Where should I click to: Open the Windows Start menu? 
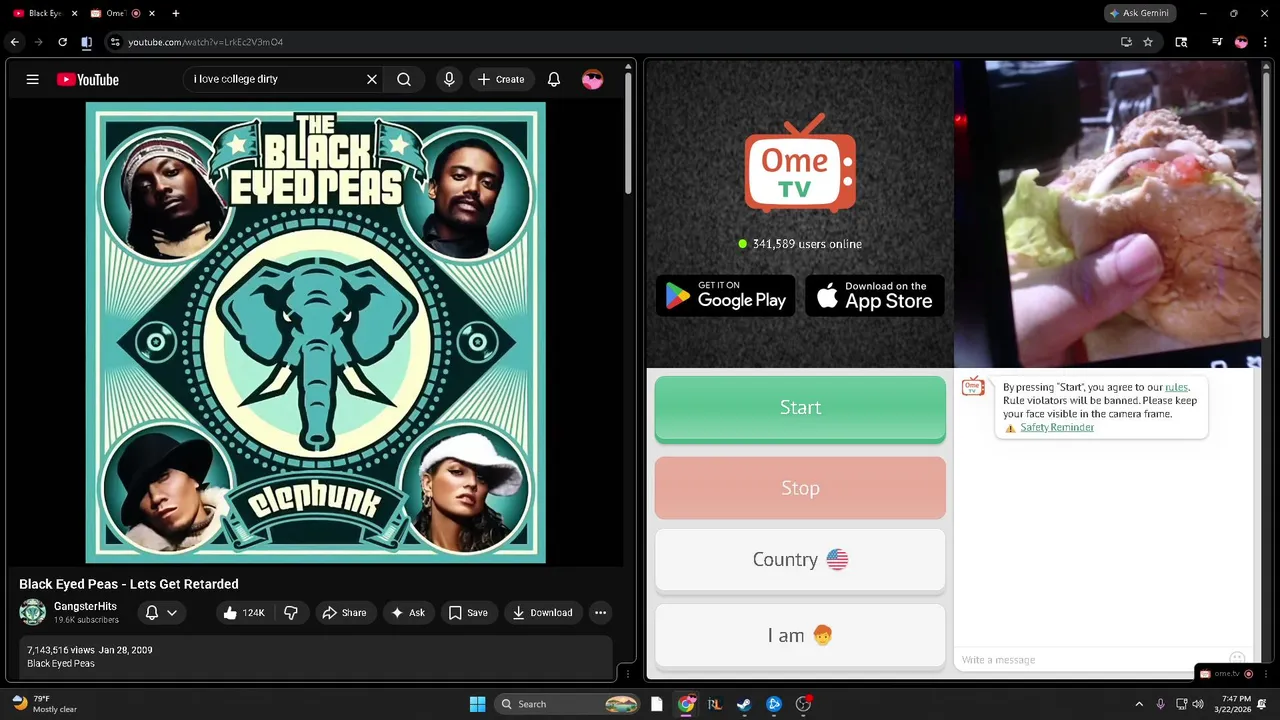coord(477,704)
